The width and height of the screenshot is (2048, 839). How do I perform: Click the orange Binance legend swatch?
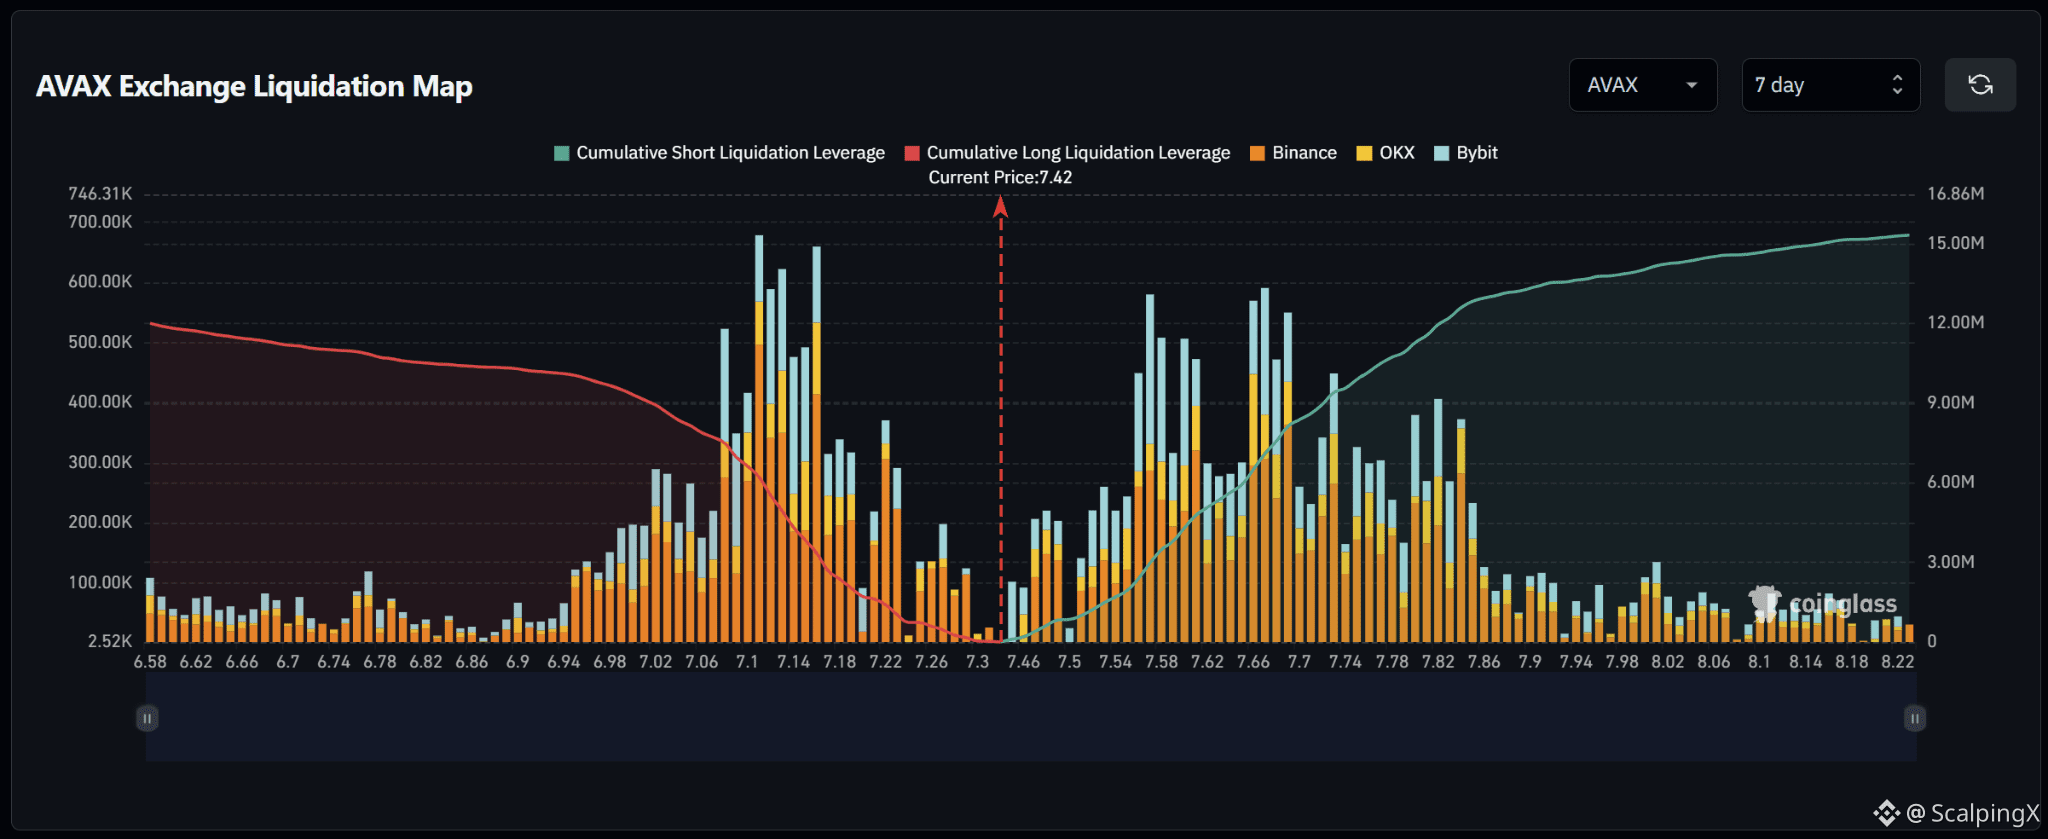(1258, 153)
